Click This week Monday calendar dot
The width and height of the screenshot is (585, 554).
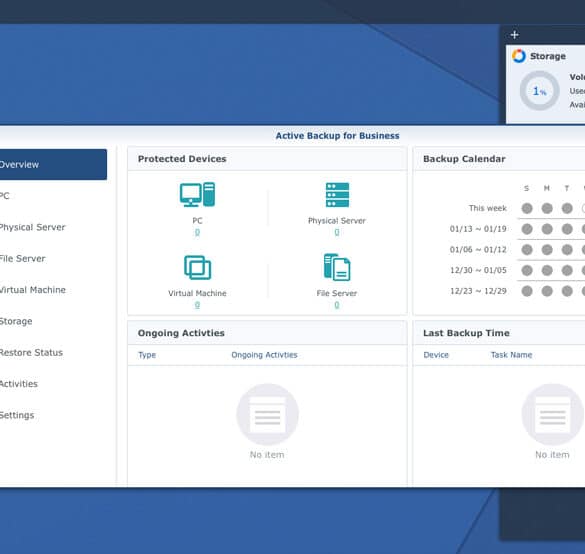pyautogui.click(x=547, y=208)
